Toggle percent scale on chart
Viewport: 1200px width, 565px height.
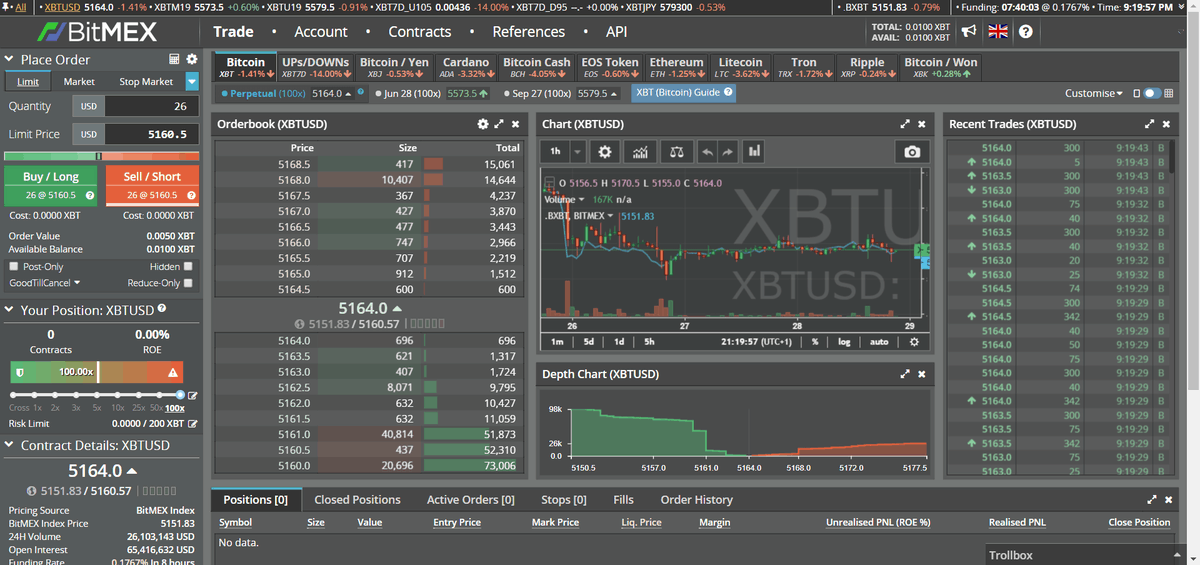pyautogui.click(x=816, y=342)
